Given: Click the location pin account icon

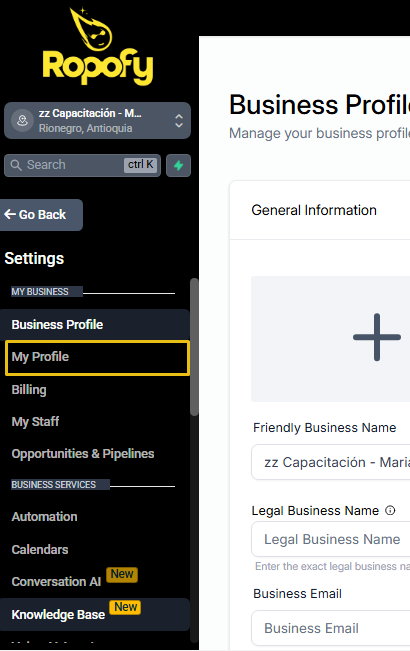Looking at the screenshot, I should (x=22, y=120).
